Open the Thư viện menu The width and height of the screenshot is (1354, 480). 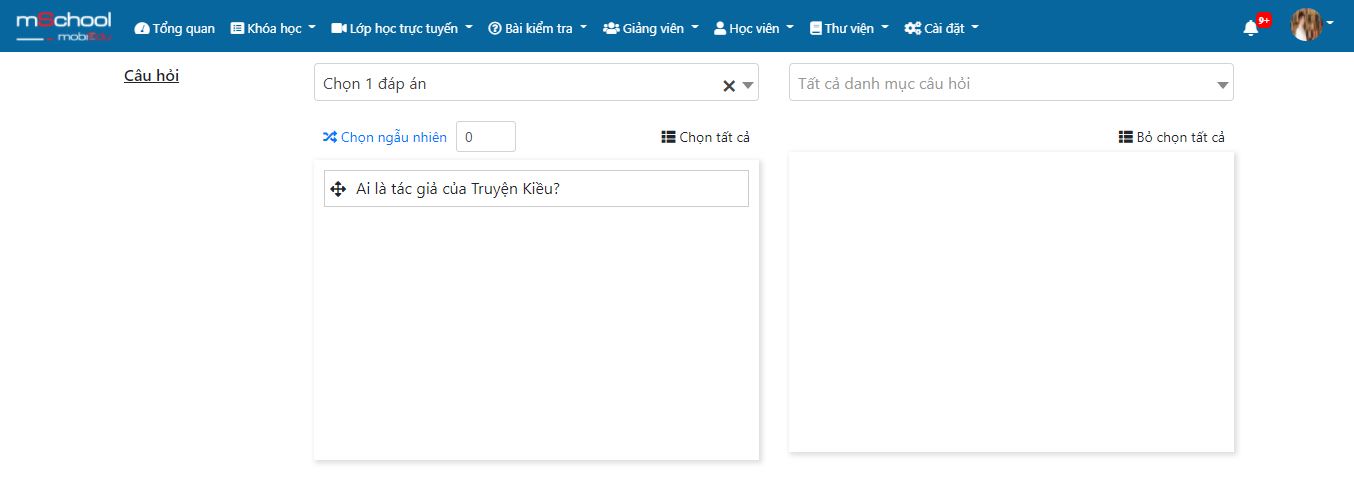849,28
